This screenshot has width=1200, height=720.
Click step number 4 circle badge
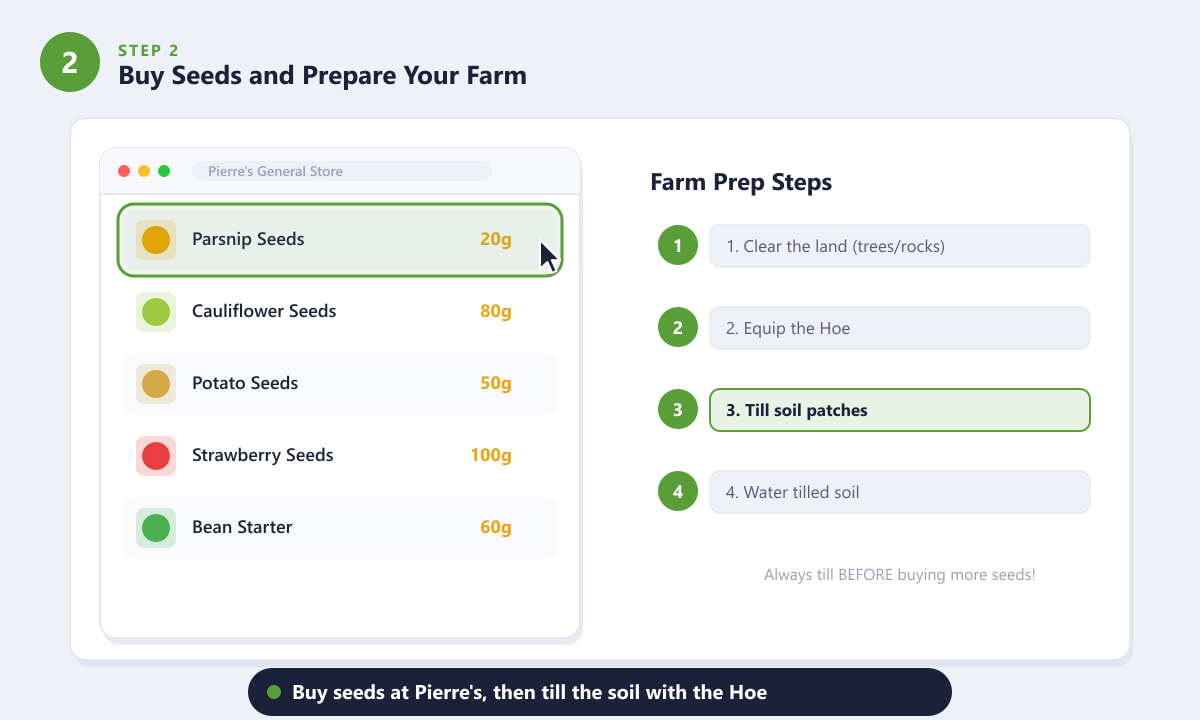coord(678,492)
